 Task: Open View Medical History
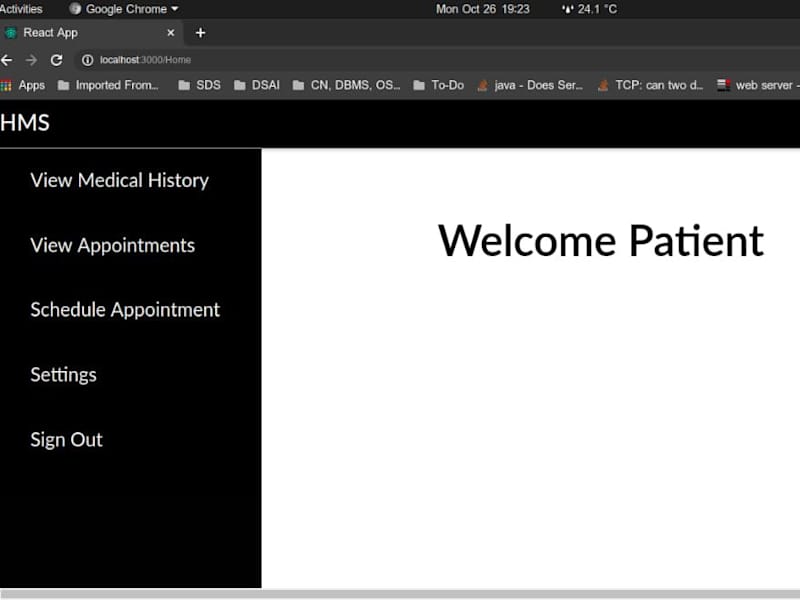tap(119, 181)
